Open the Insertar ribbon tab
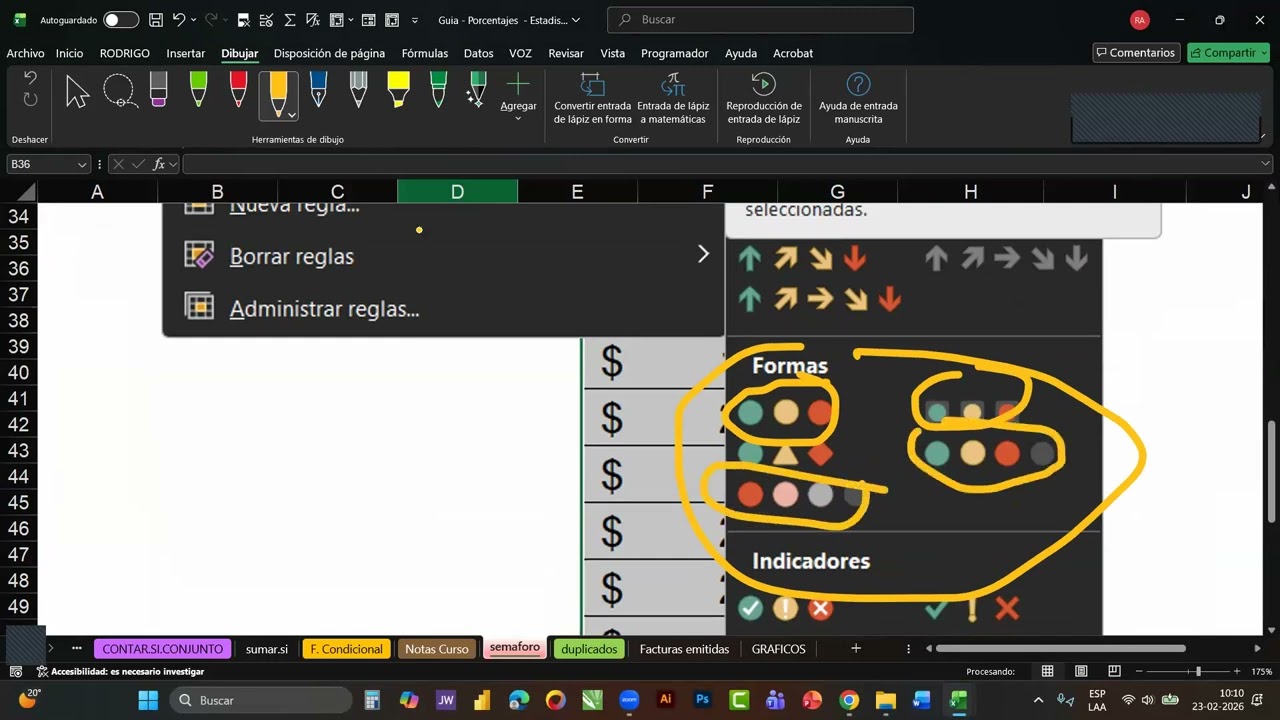This screenshot has width=1280, height=720. click(x=186, y=53)
